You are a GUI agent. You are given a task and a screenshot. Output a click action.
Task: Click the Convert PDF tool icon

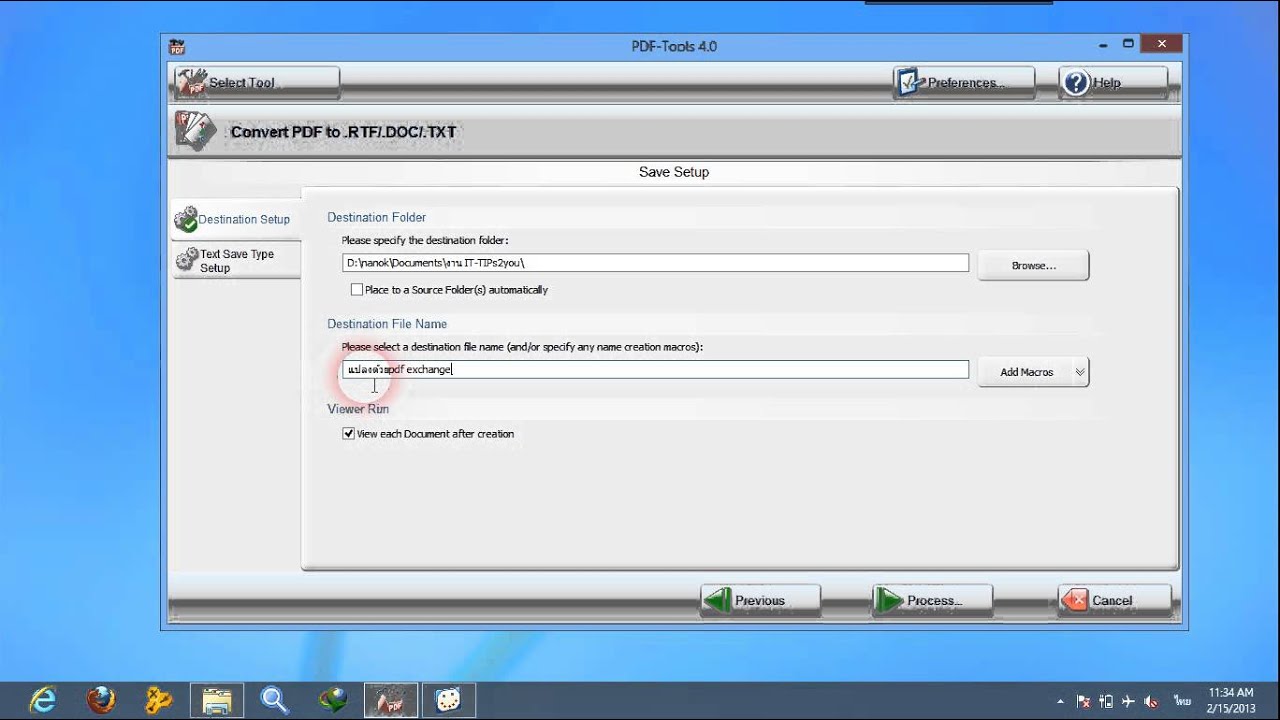click(195, 131)
